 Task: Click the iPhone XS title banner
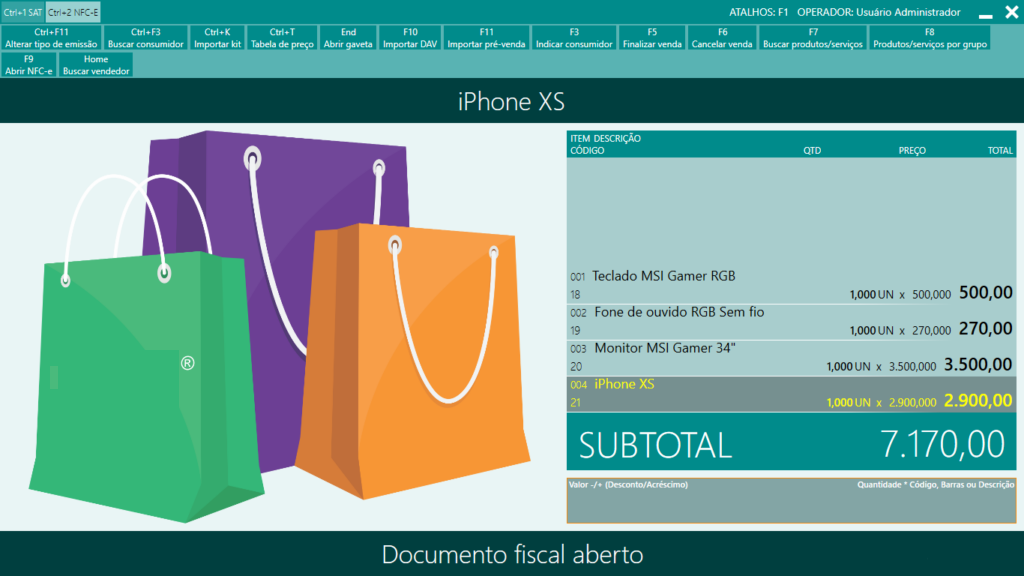[511, 101]
